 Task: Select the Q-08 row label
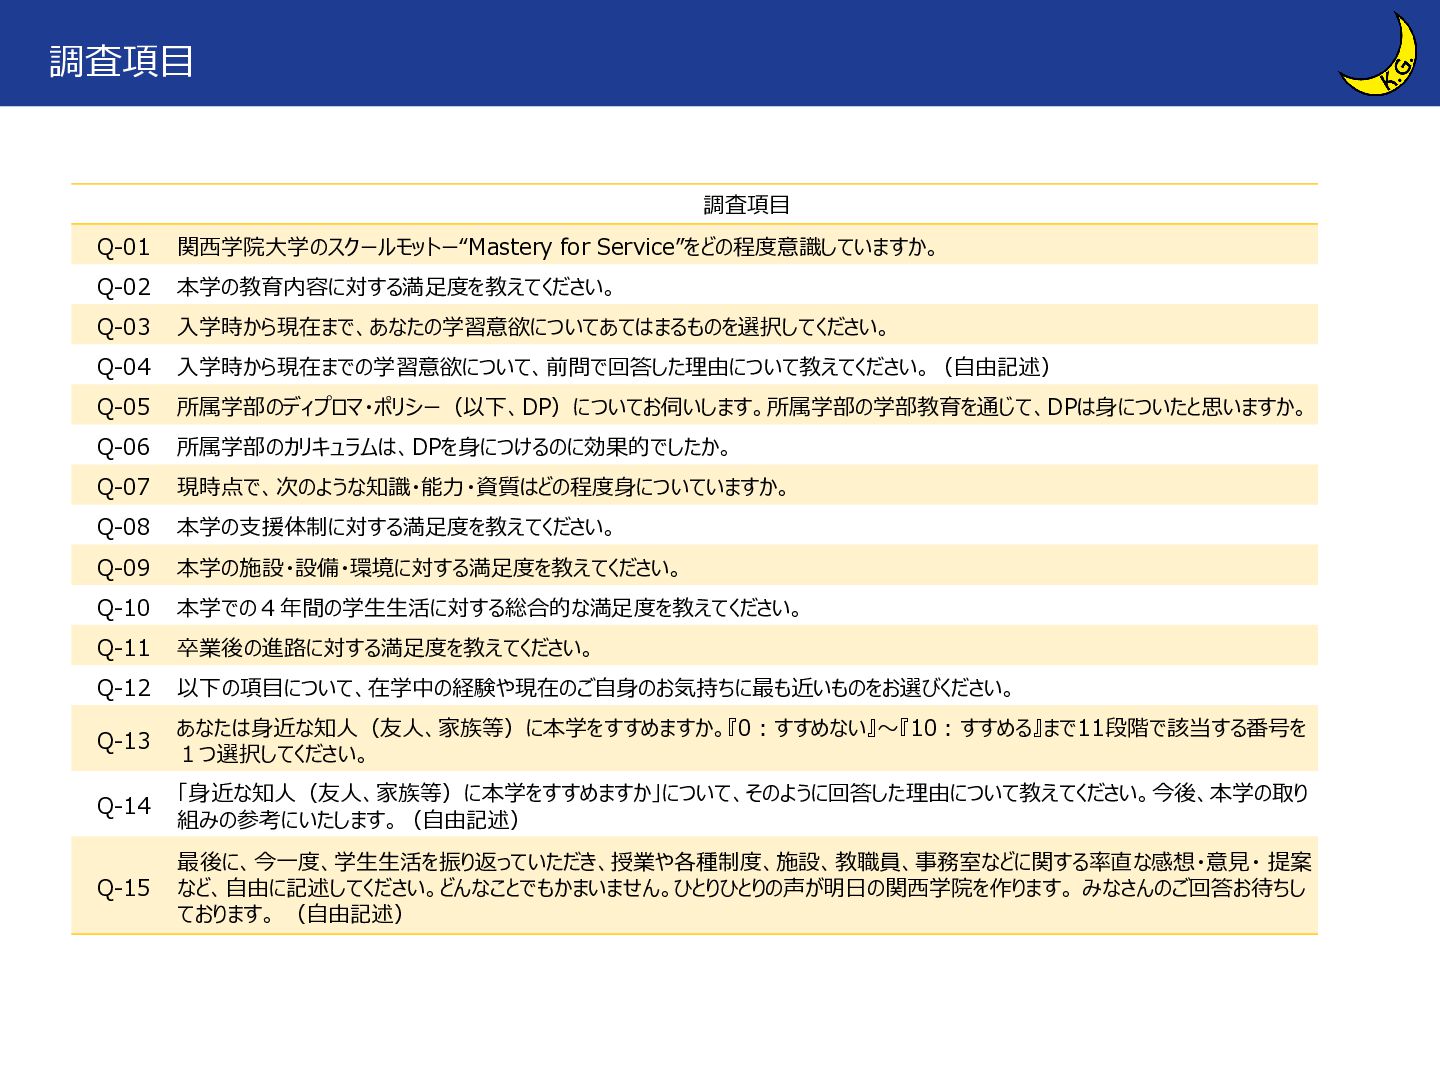coord(123,527)
